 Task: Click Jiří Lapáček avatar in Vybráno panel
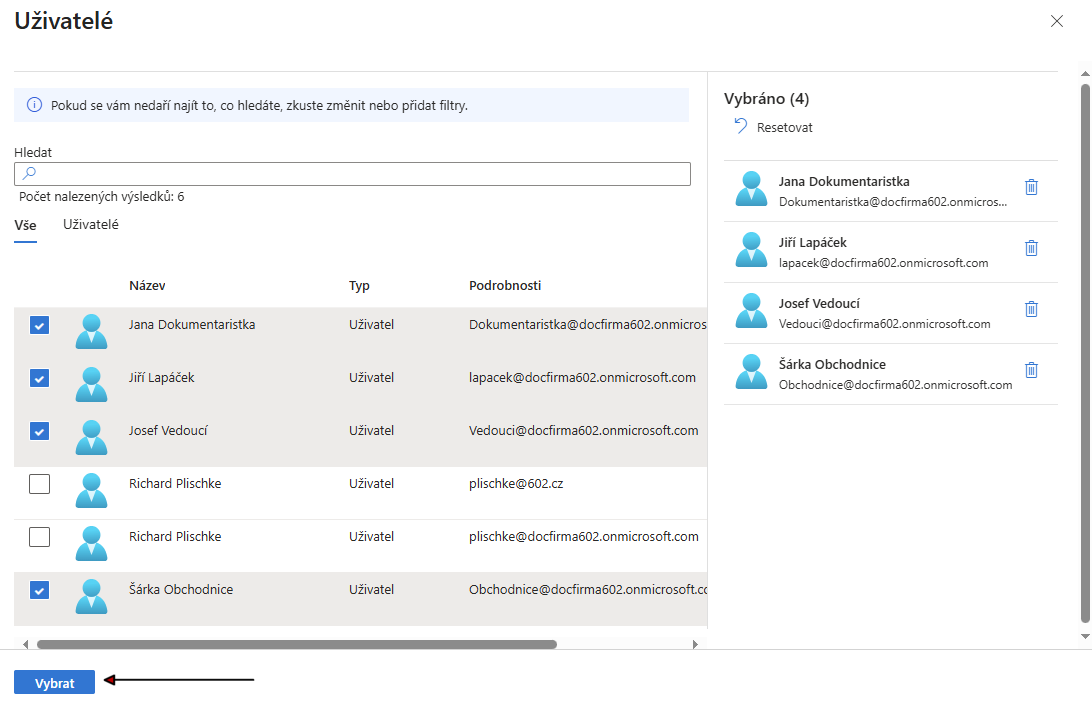click(751, 249)
